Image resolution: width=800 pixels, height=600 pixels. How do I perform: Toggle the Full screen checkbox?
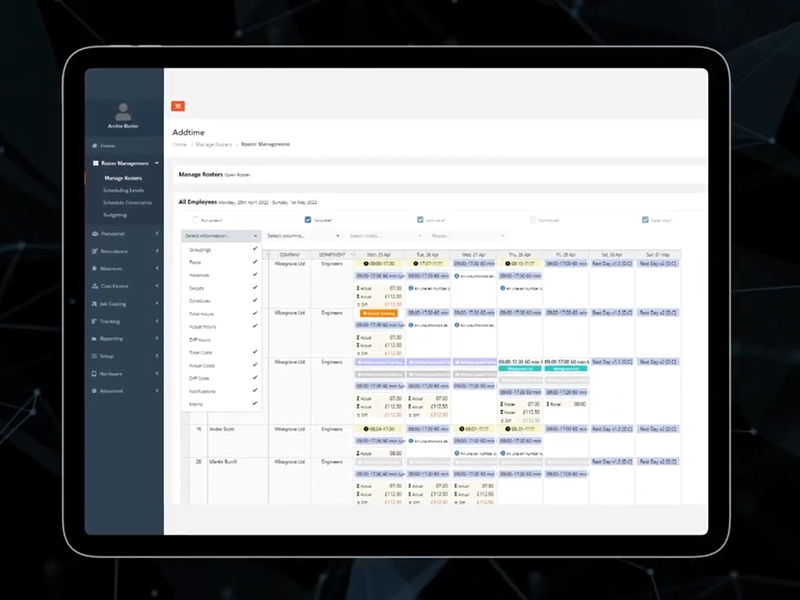tap(195, 220)
